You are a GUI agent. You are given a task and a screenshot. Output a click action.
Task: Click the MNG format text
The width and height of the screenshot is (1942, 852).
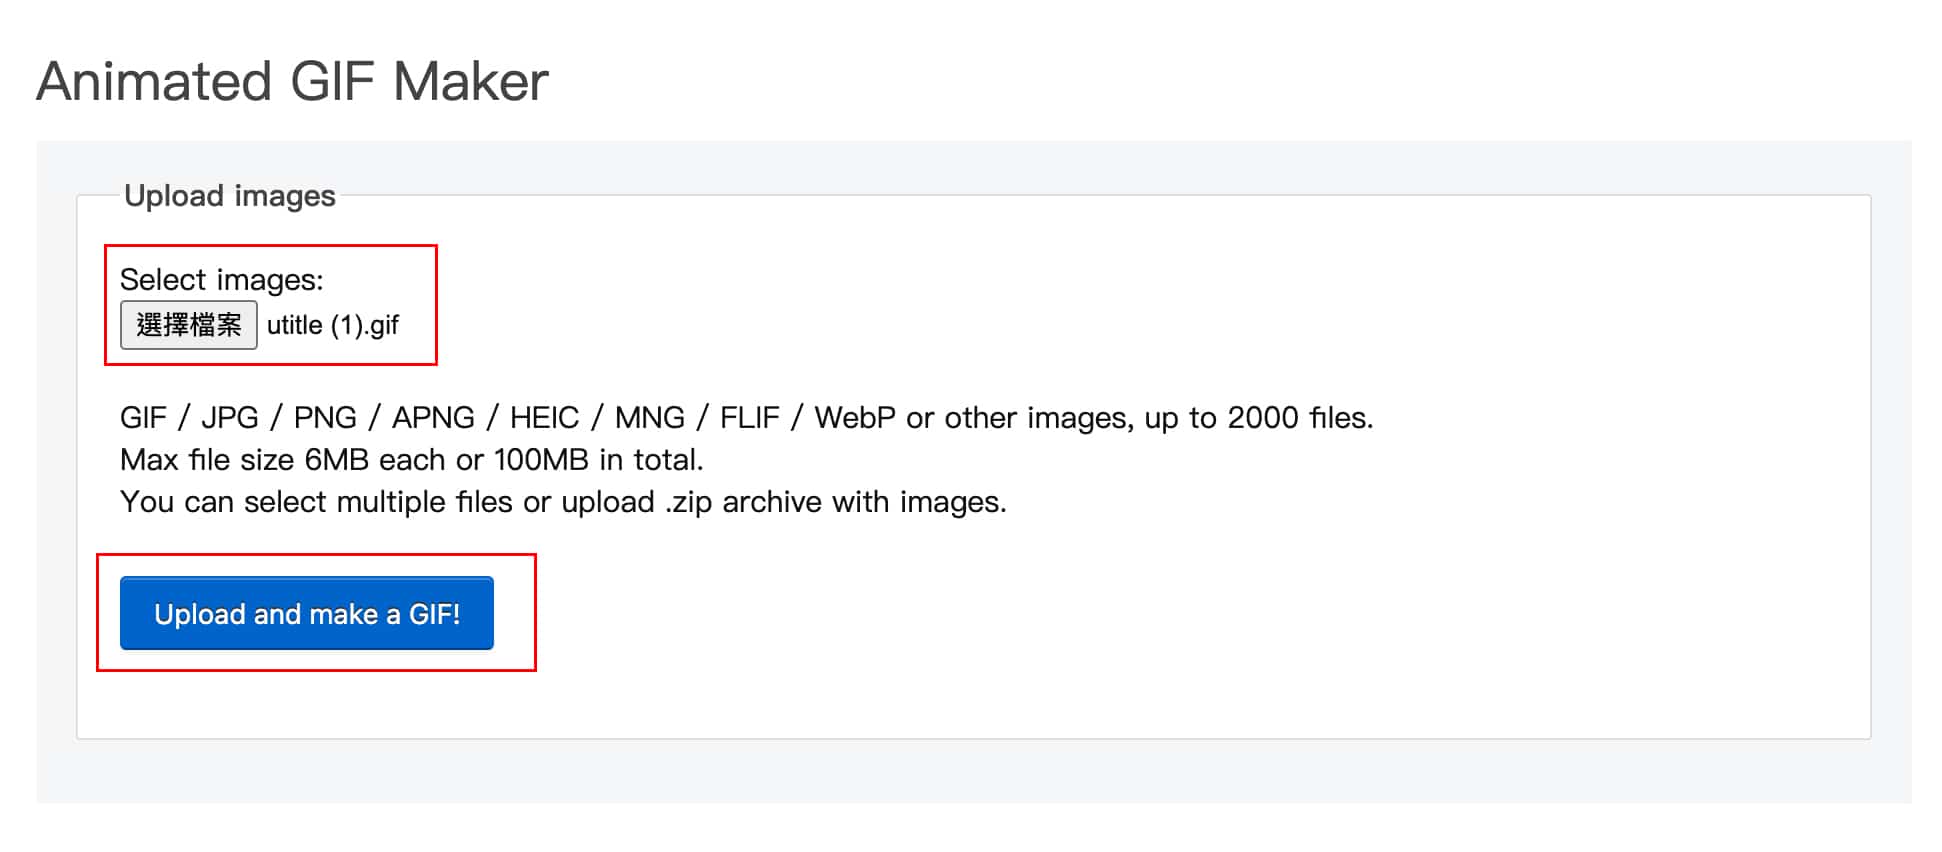pyautogui.click(x=650, y=418)
